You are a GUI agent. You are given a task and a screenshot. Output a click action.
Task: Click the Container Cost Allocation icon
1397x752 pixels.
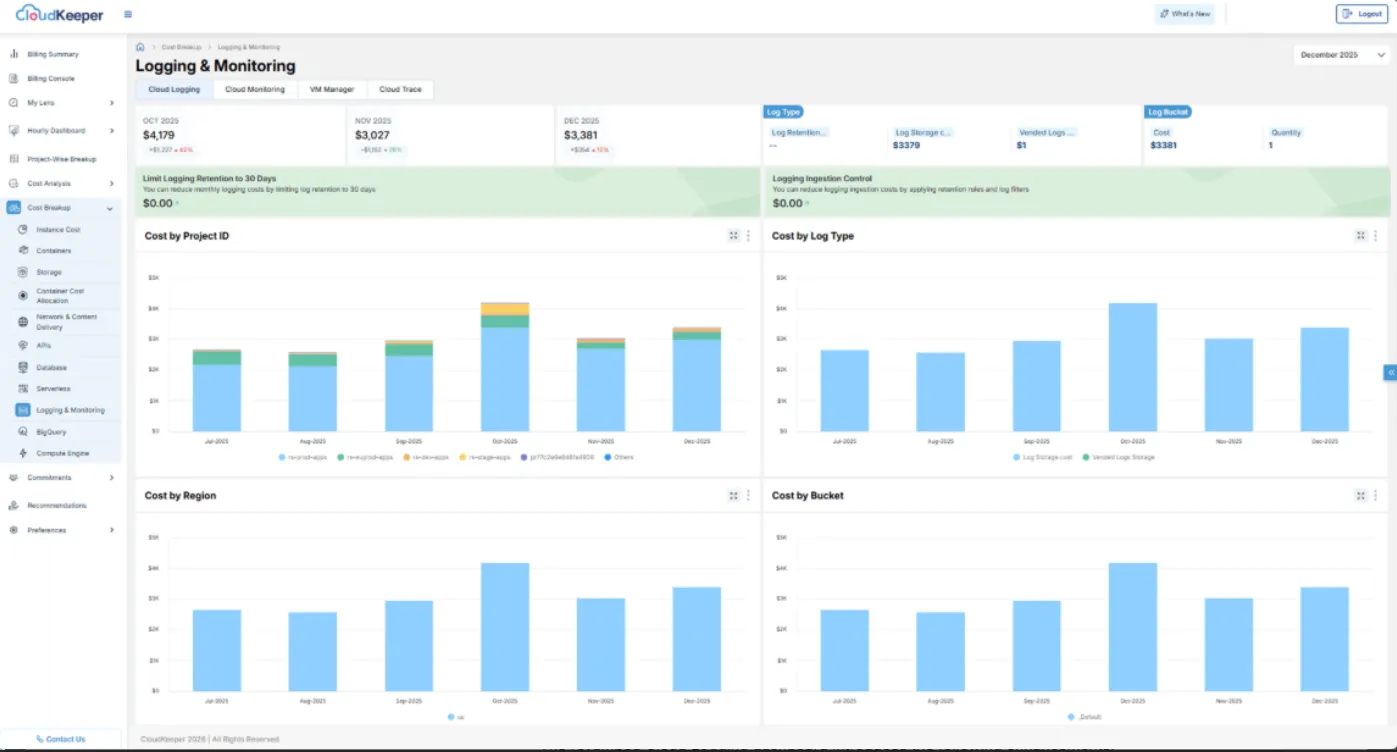click(x=23, y=295)
